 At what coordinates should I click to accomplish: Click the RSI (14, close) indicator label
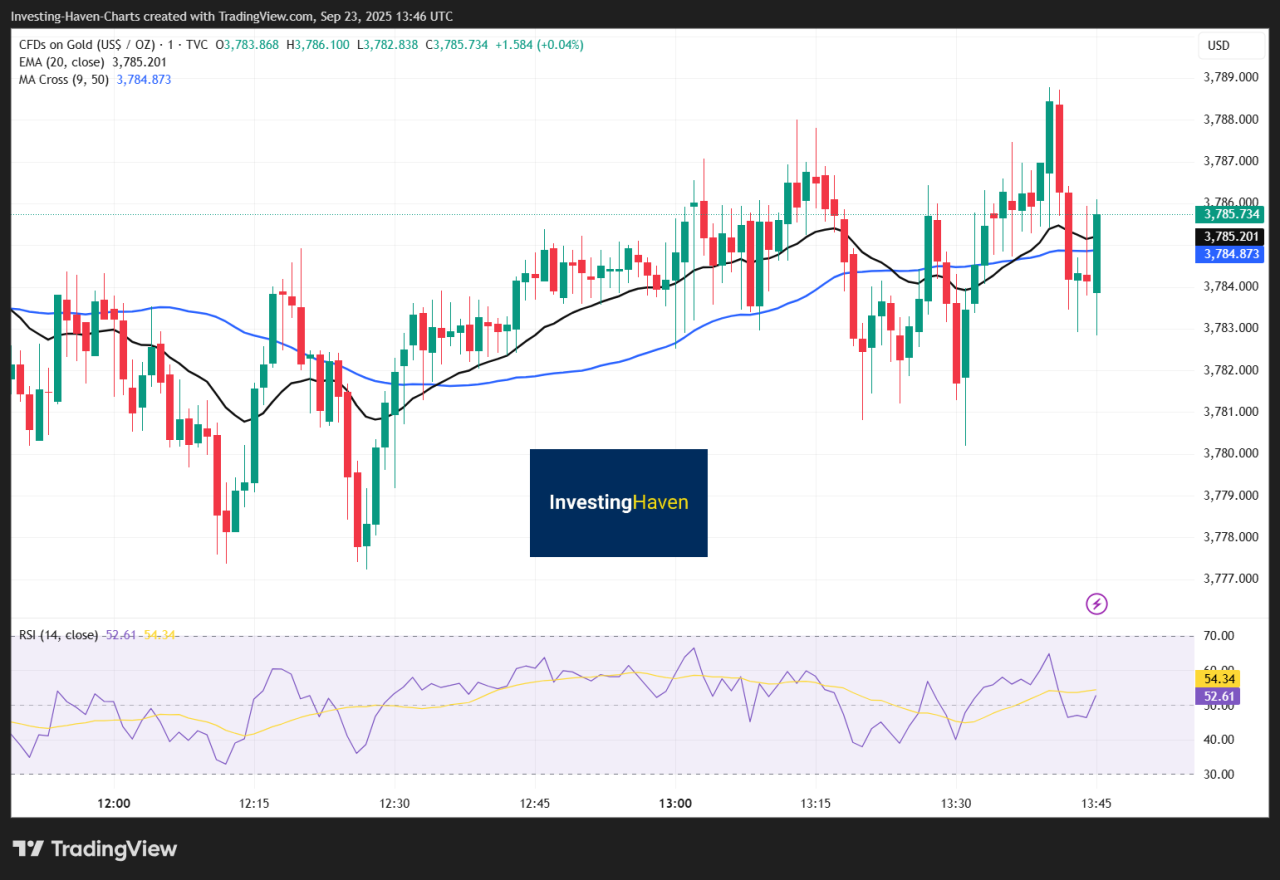click(x=59, y=635)
